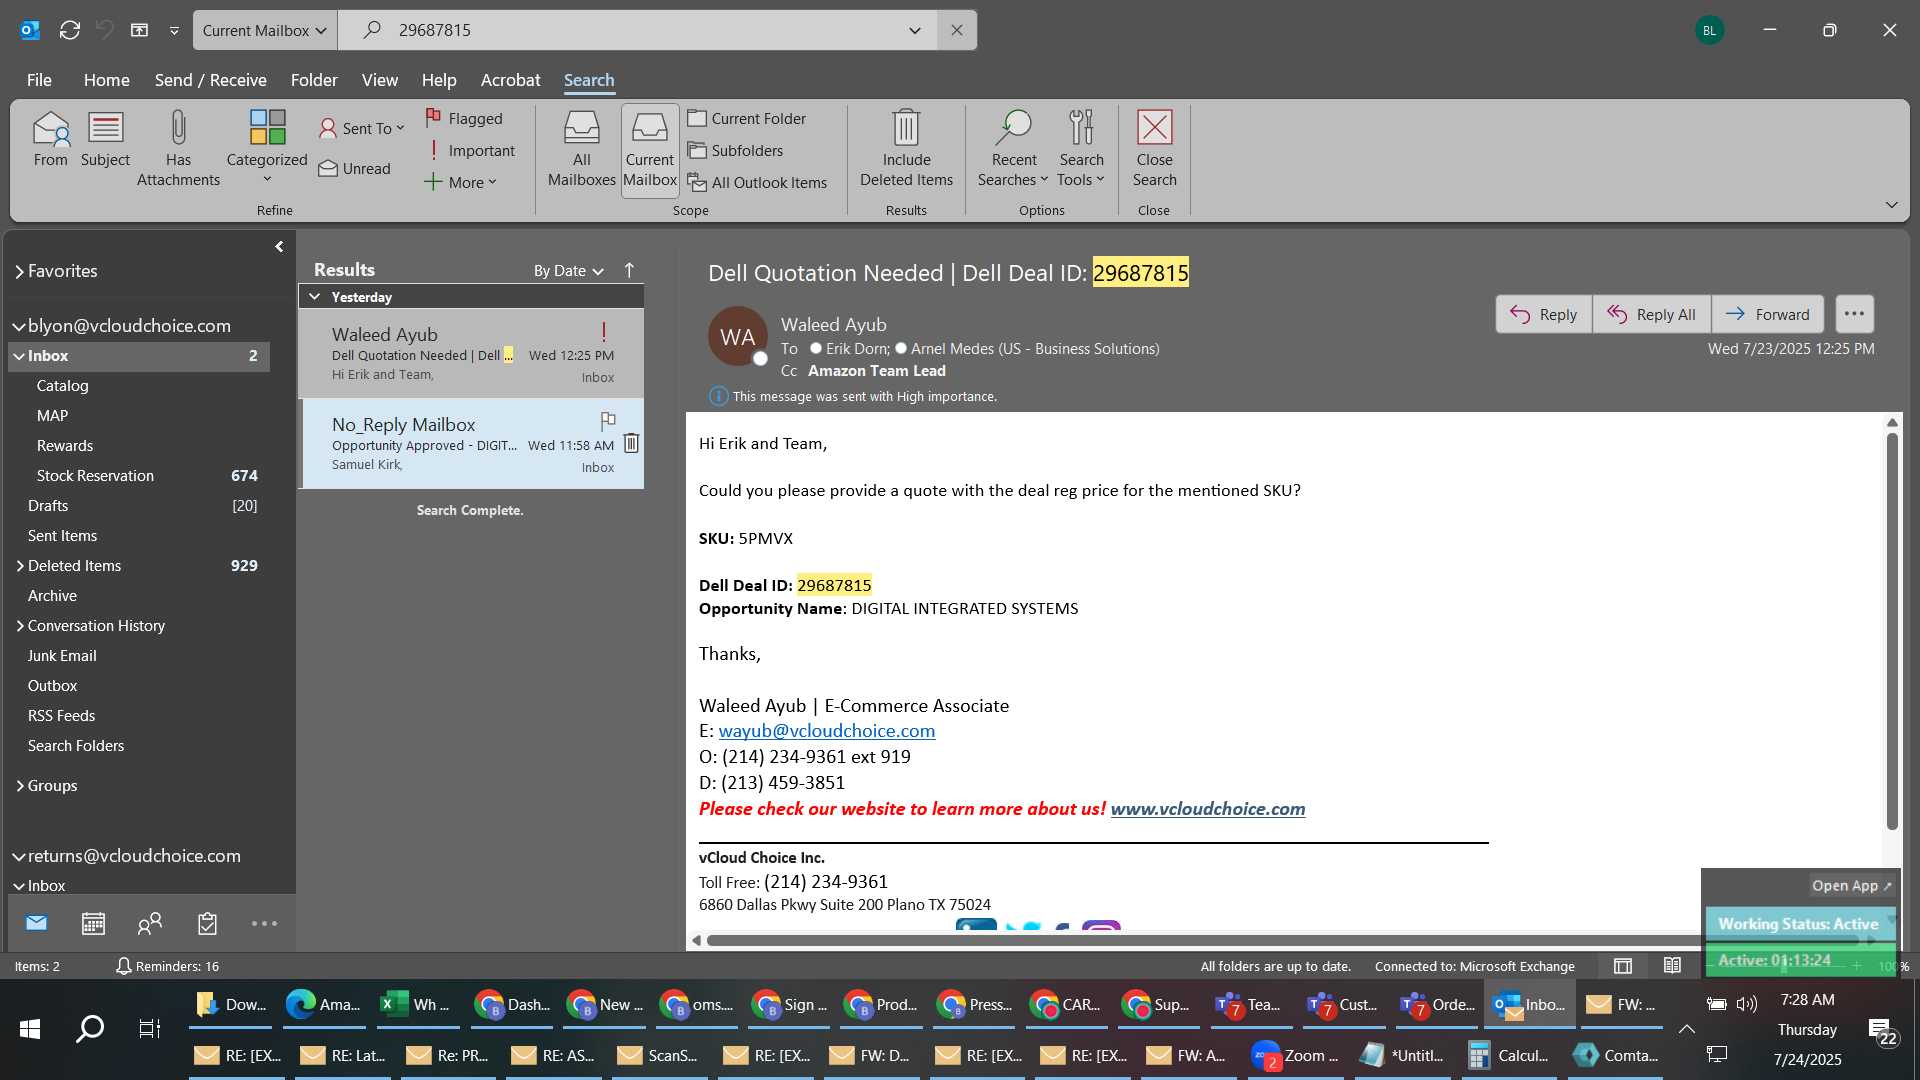The width and height of the screenshot is (1920, 1080).
Task: Set scope to All Outlook Items
Action: click(x=757, y=182)
